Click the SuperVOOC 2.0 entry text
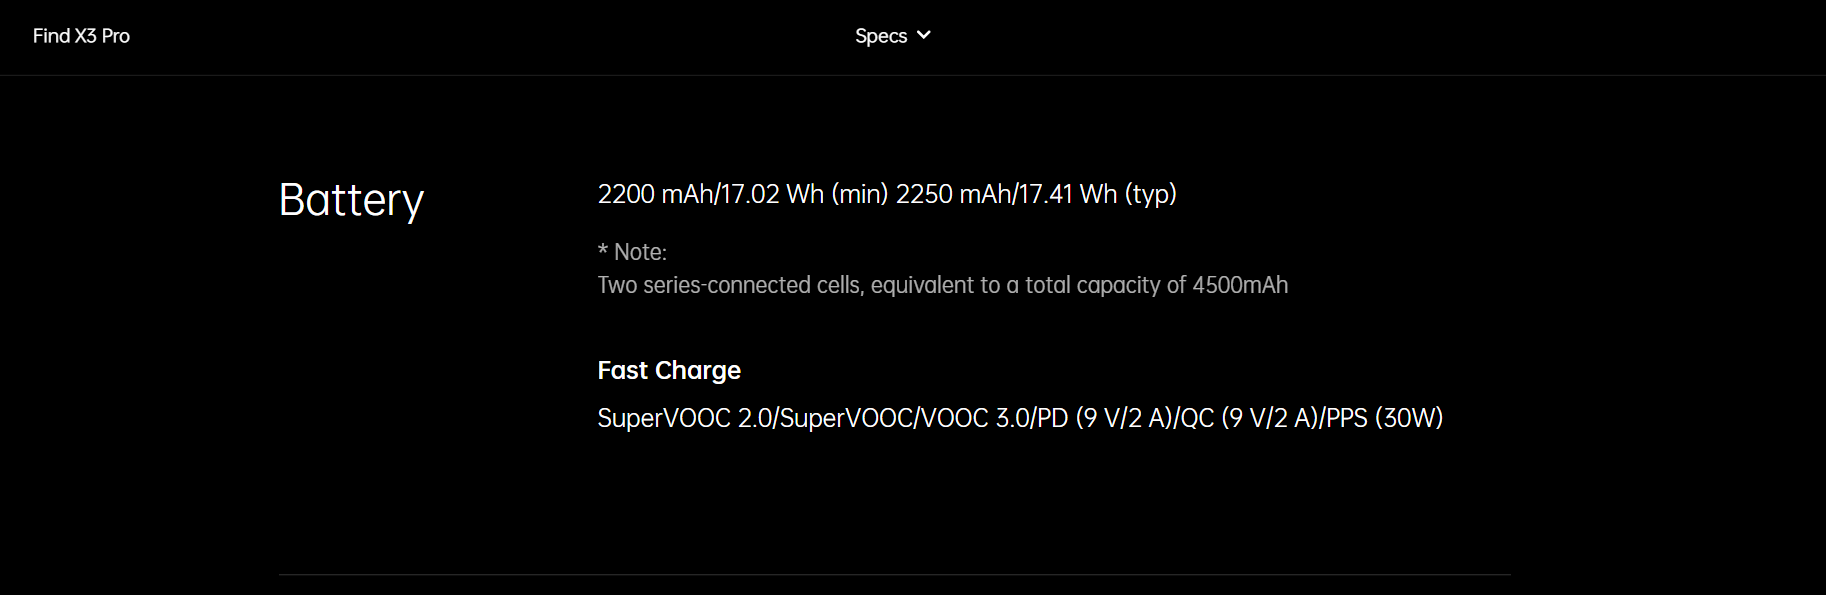The width and height of the screenshot is (1826, 595). (684, 418)
